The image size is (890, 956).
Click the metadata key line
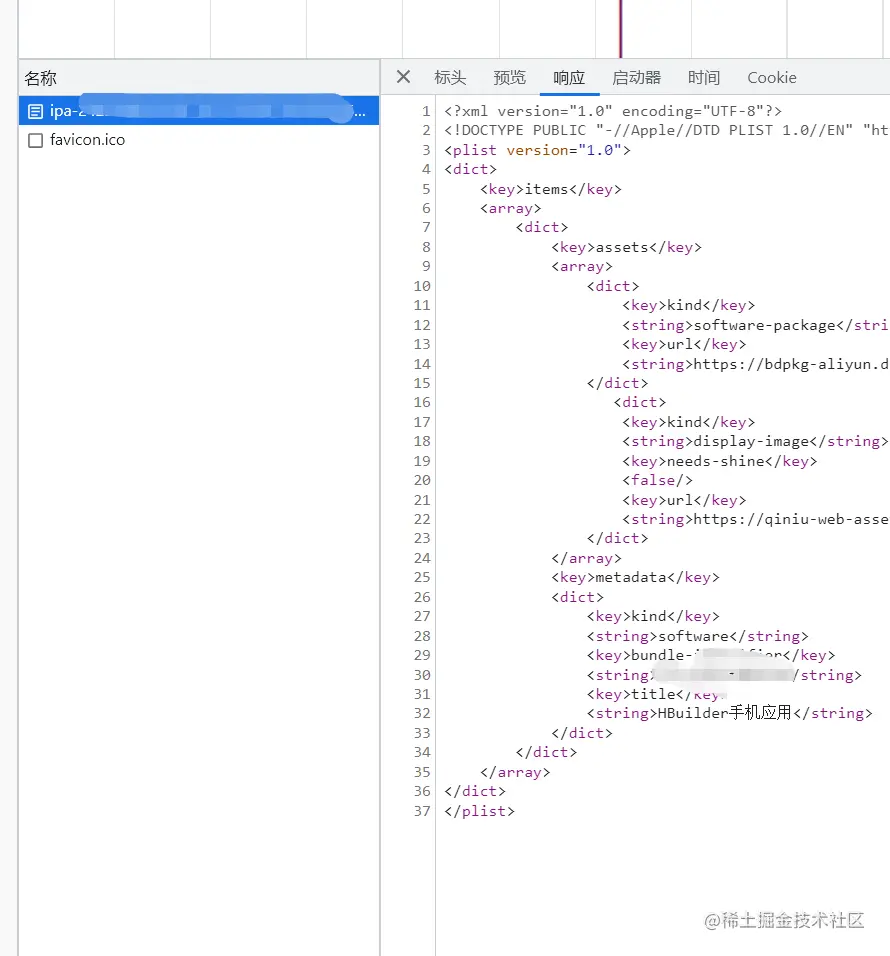[x=635, y=577]
